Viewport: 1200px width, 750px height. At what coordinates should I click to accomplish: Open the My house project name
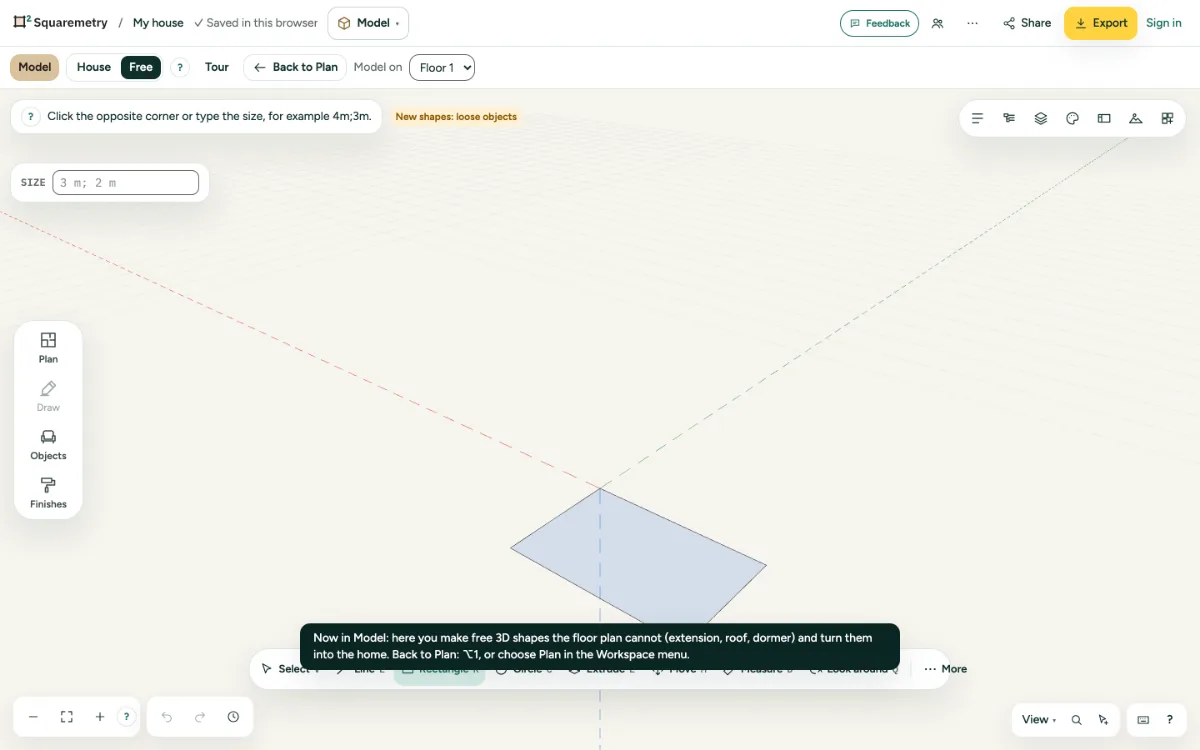158,23
